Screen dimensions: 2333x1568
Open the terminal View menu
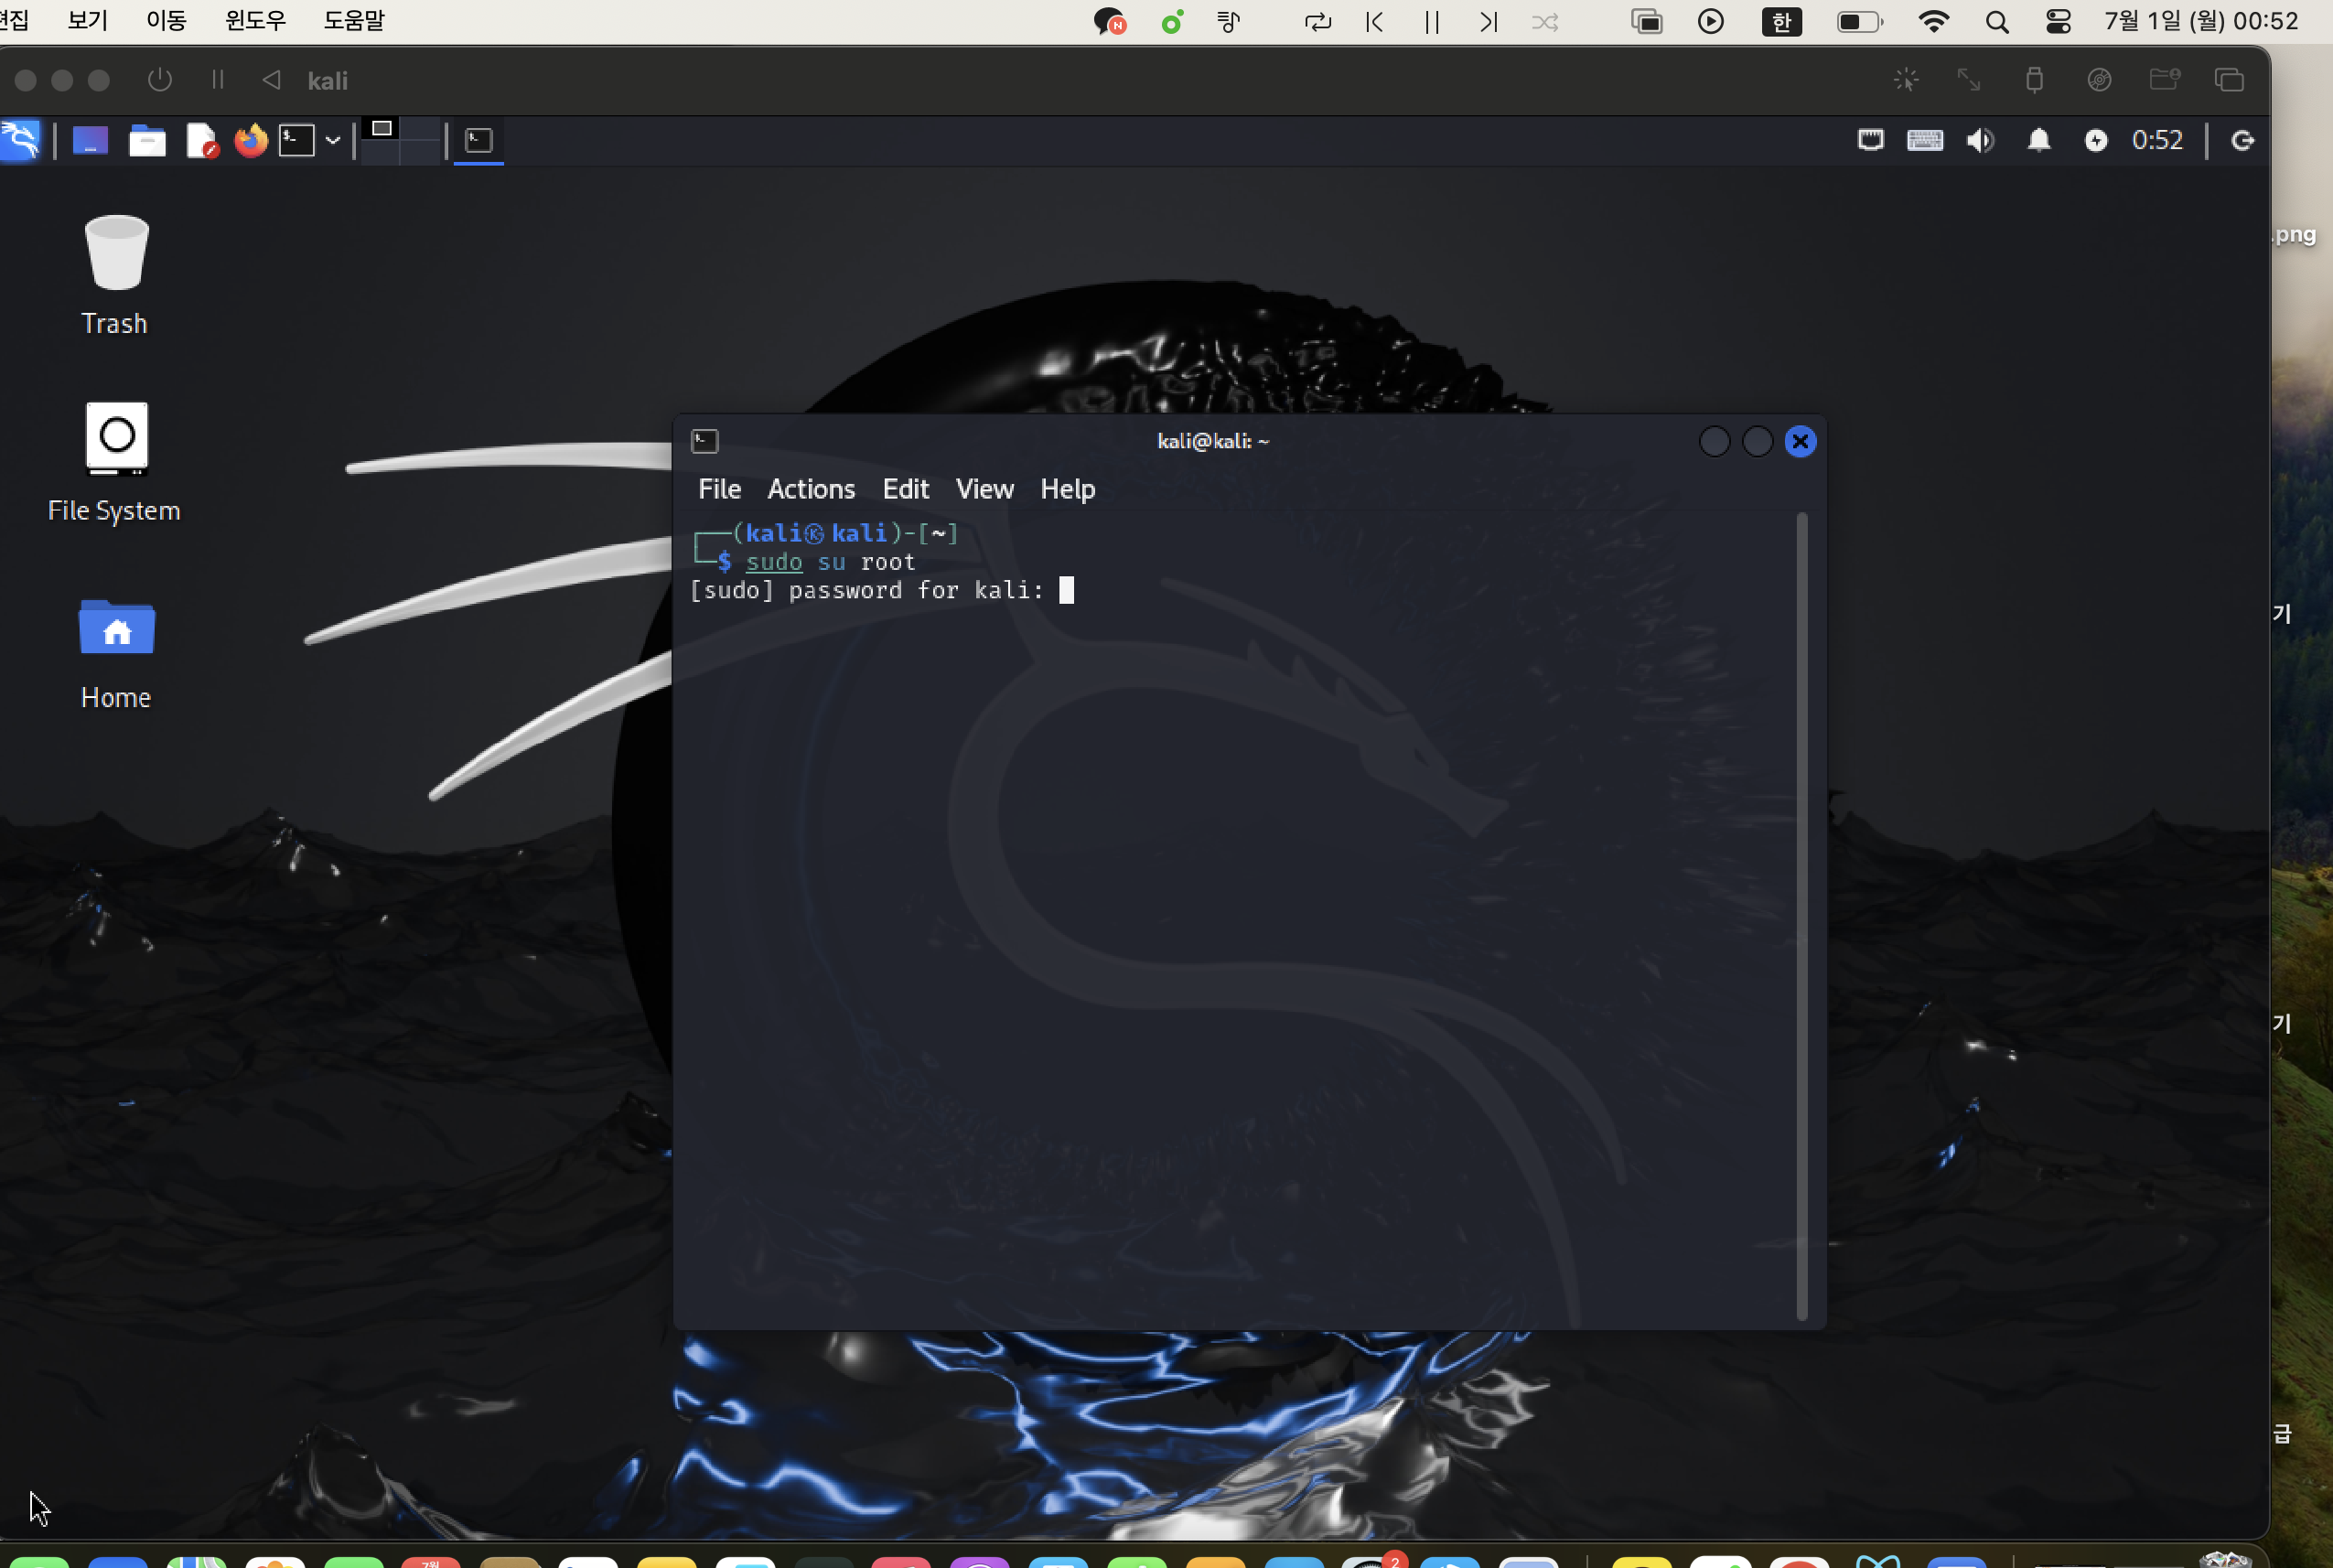[984, 489]
